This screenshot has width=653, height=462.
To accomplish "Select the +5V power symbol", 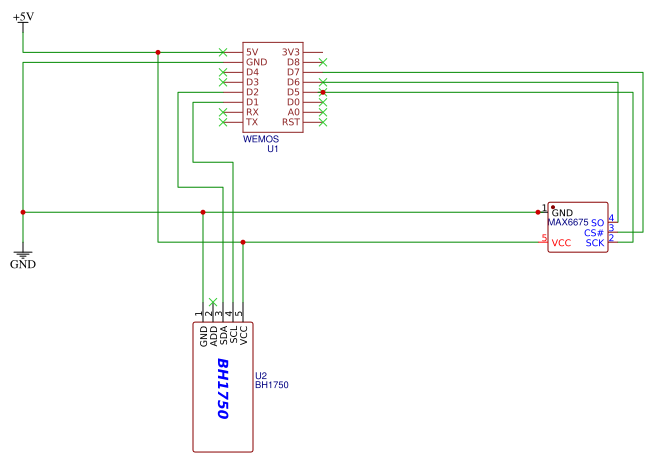I will (23, 22).
